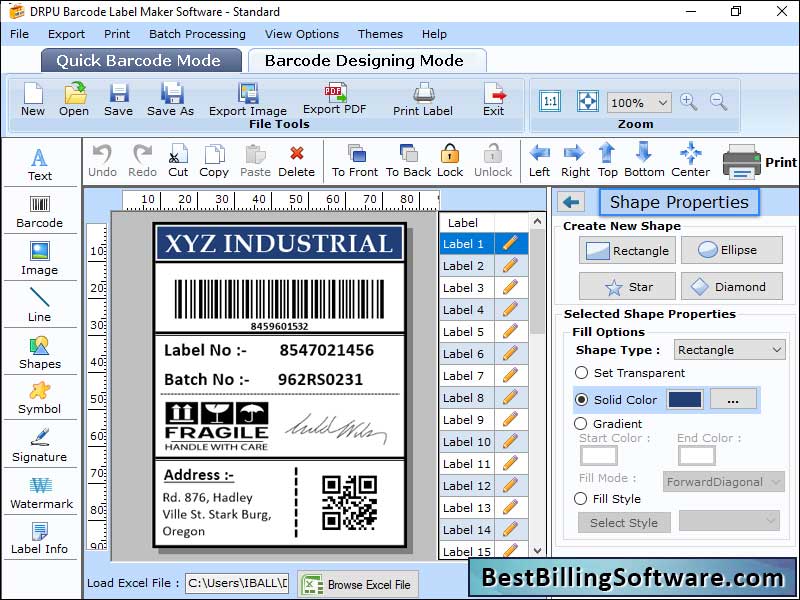Choose Save As in File Tools
The height and width of the screenshot is (600, 800).
[170, 99]
